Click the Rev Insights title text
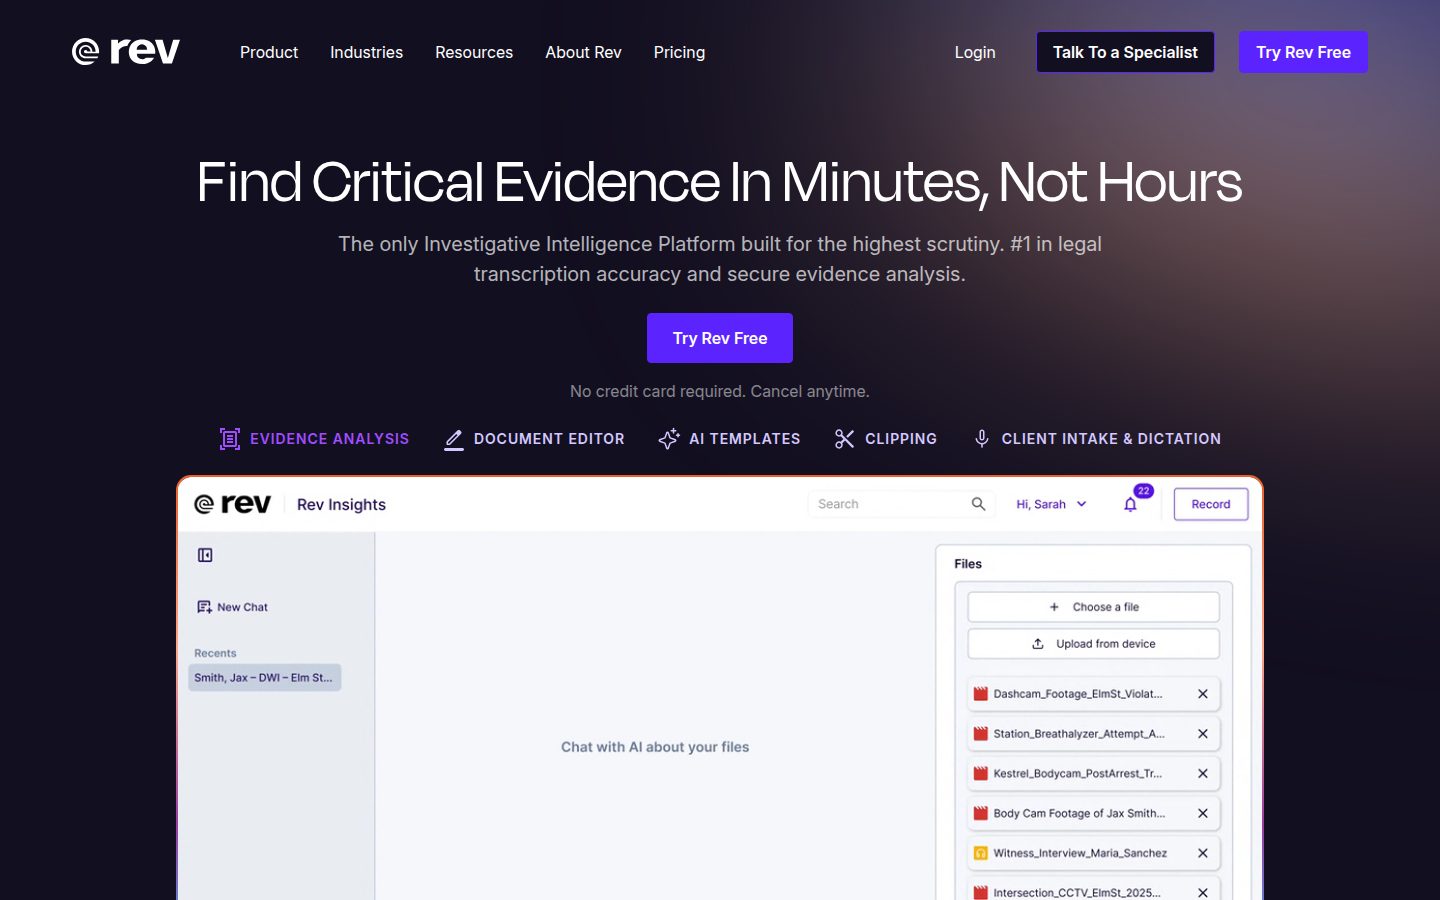 (341, 505)
